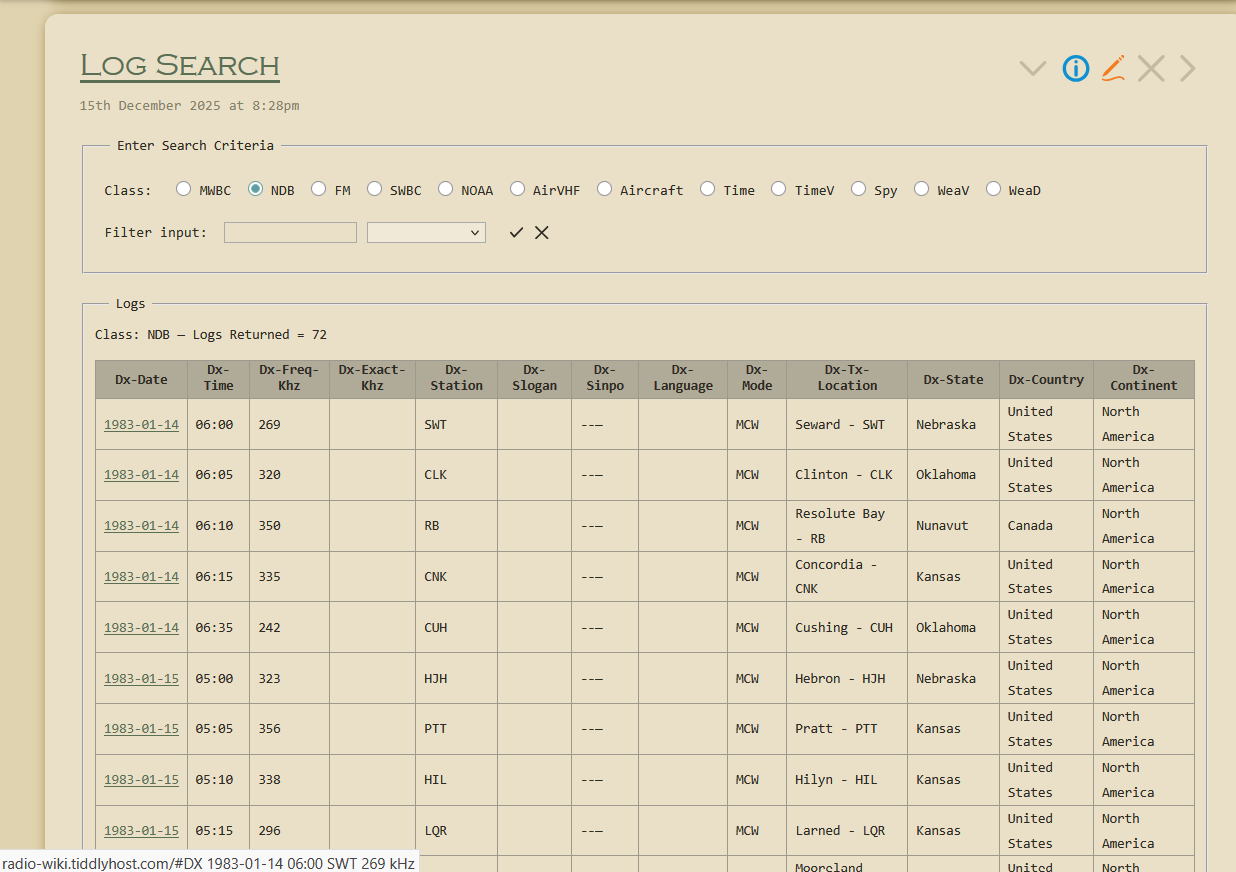Open the Resolute Bay 06:10 log date link
1236x872 pixels.
pos(141,526)
